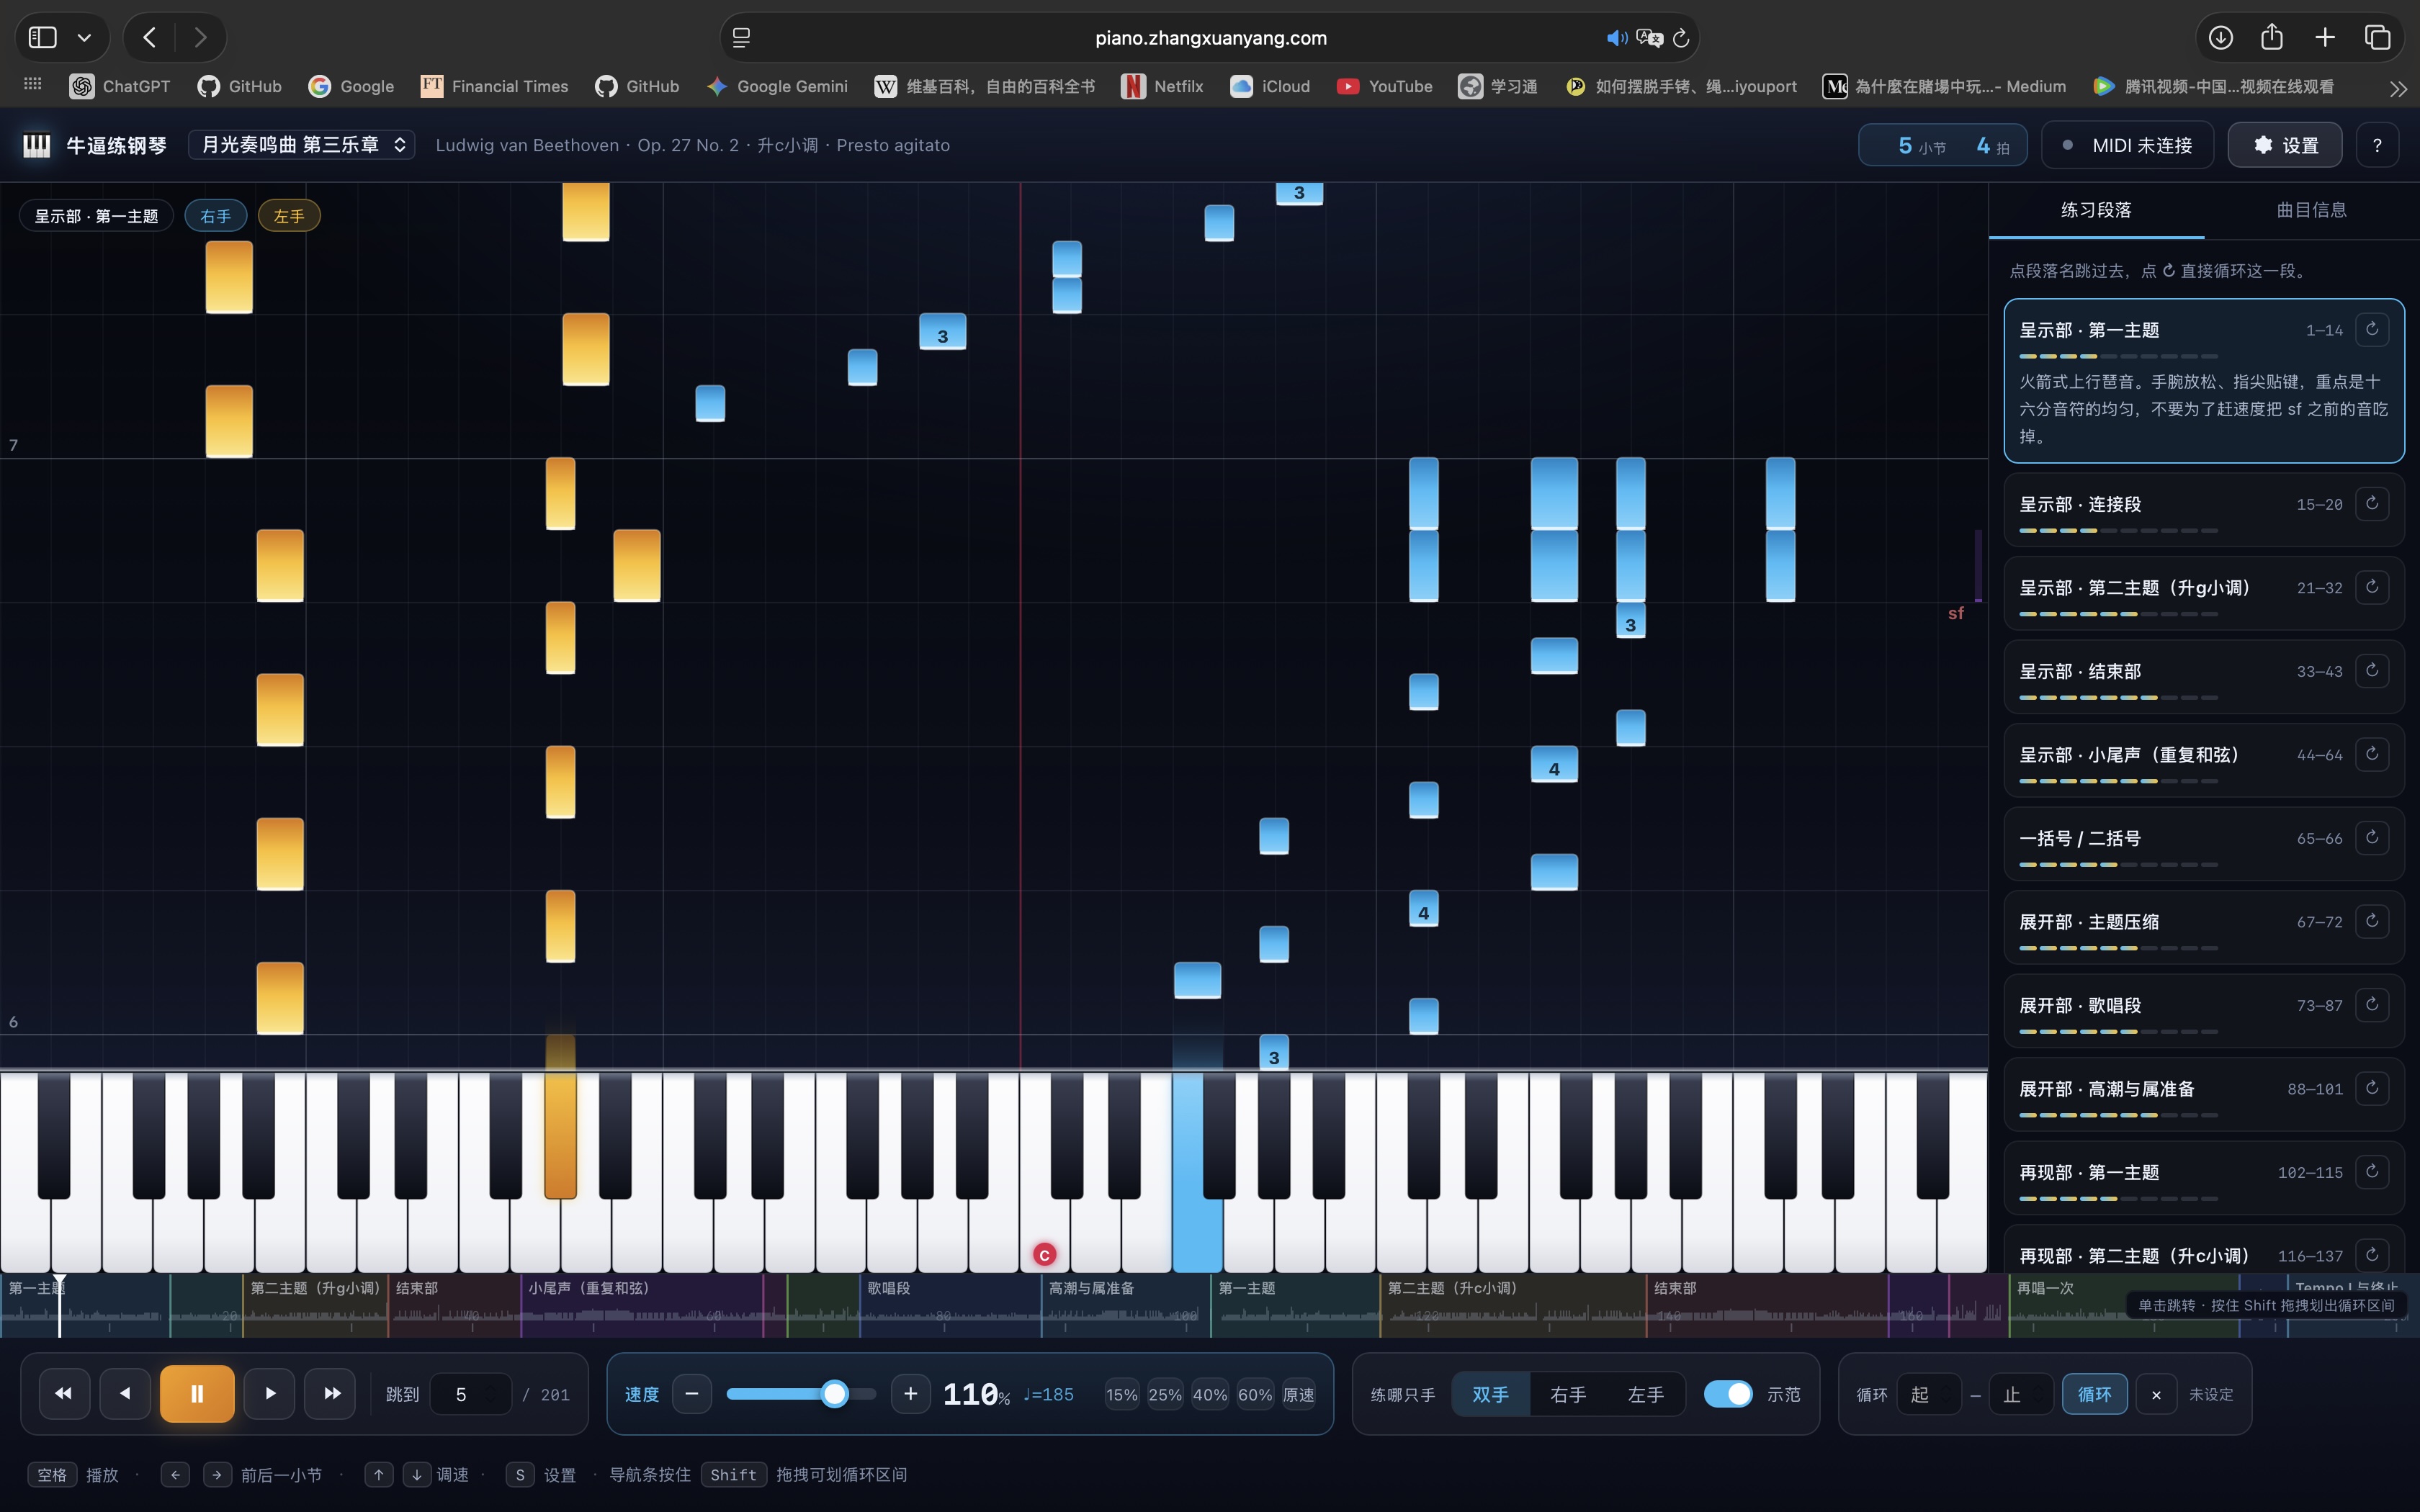Open 设置 with the gear icon
This screenshot has width=2420, height=1512.
[x=2285, y=145]
